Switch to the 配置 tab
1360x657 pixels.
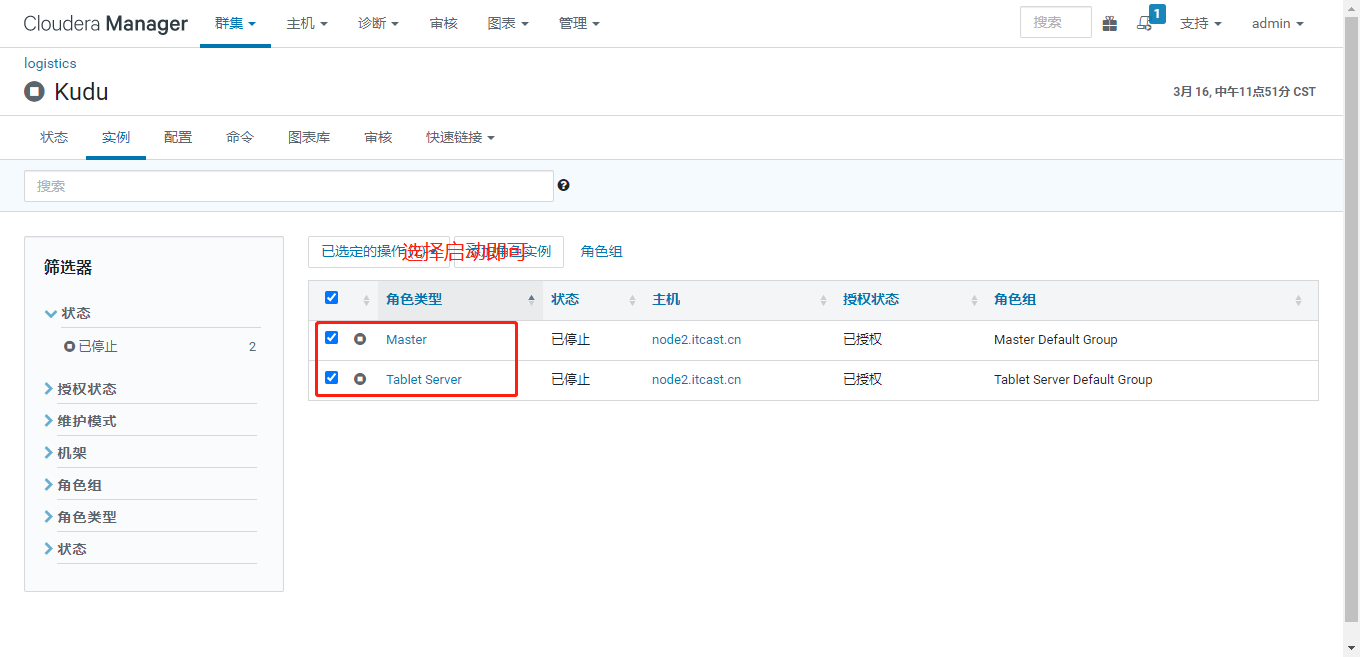178,137
